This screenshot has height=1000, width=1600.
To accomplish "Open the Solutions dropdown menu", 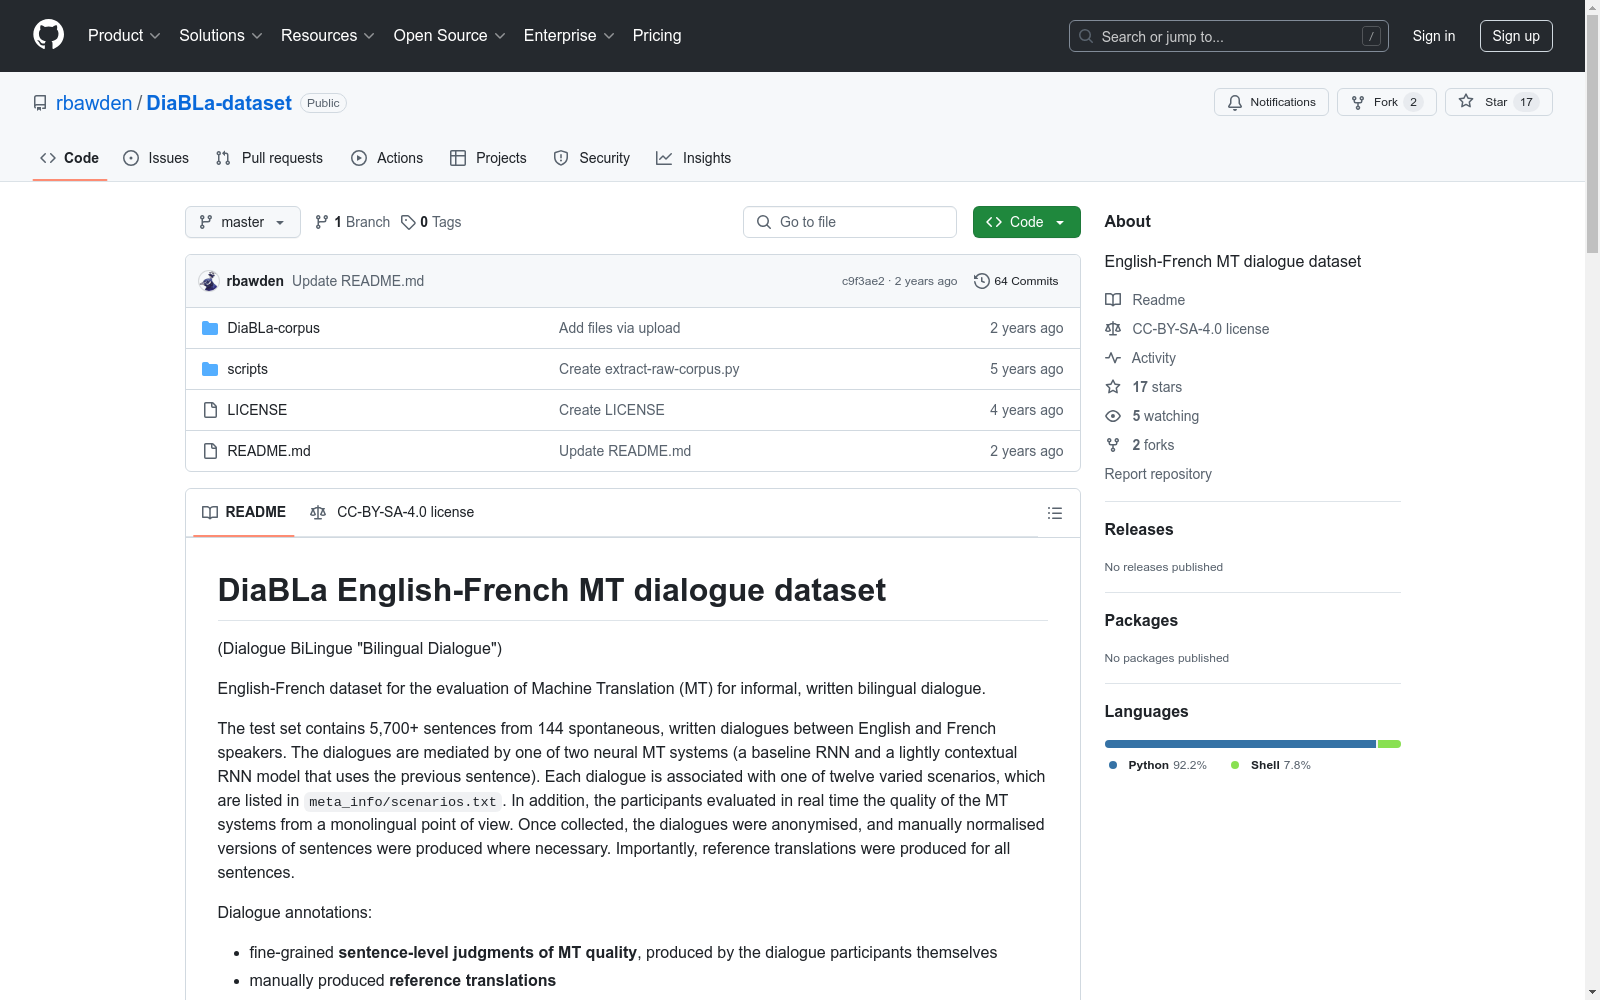I will (221, 35).
